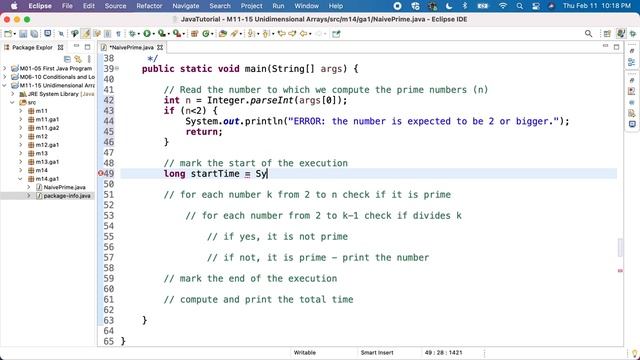
Task: Jump to Previous Annotation icon
Action: tap(266, 34)
